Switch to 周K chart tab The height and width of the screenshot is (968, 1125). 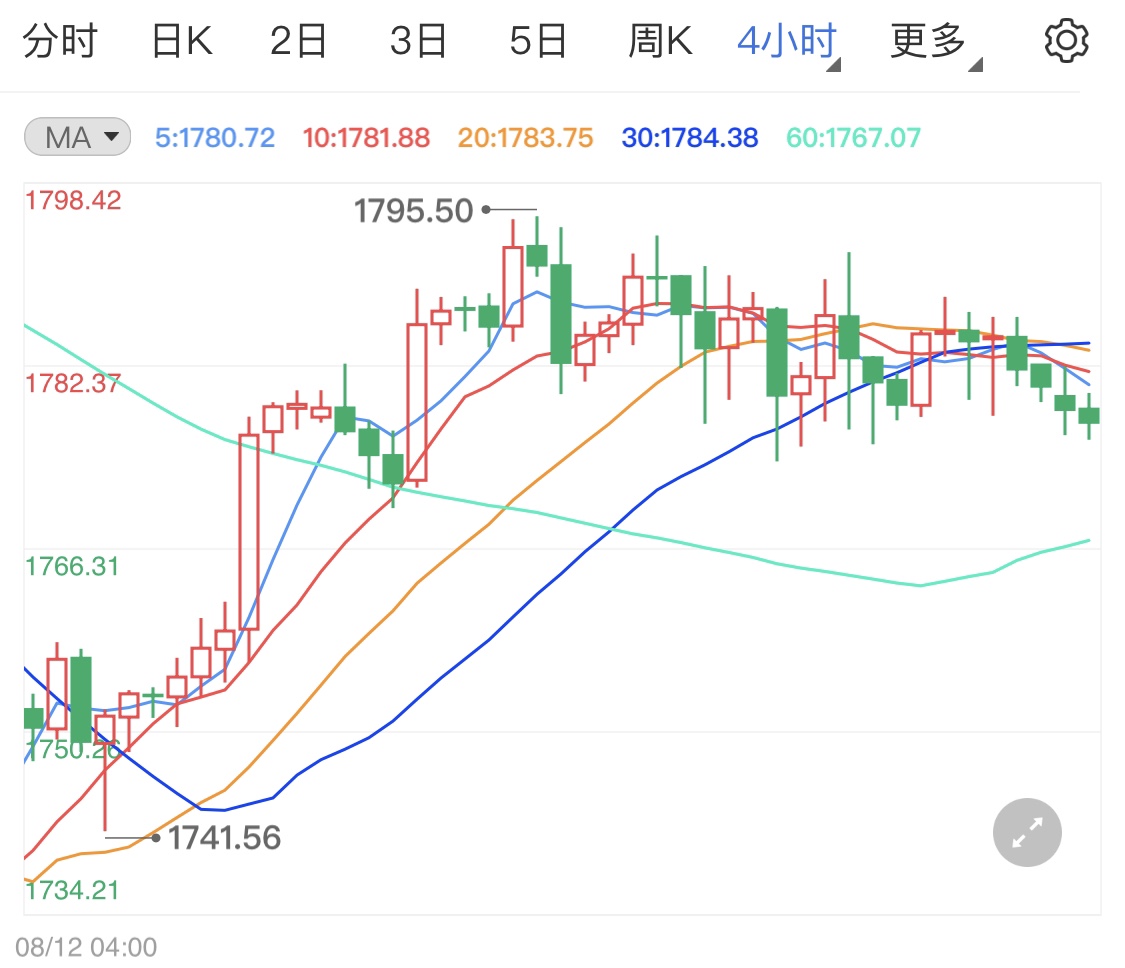(x=661, y=42)
